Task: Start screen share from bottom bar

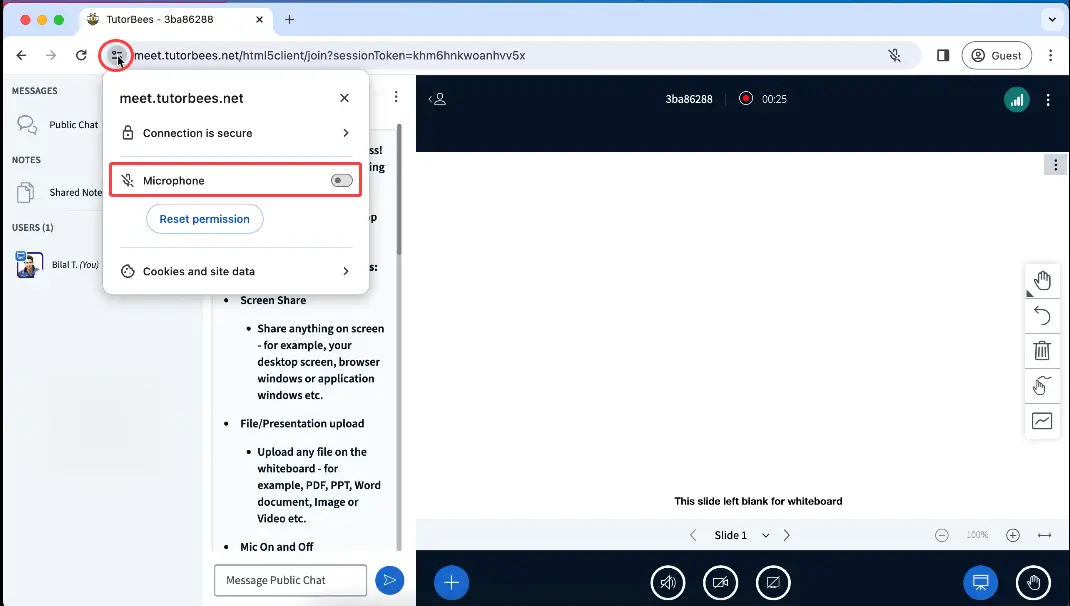Action: (773, 582)
